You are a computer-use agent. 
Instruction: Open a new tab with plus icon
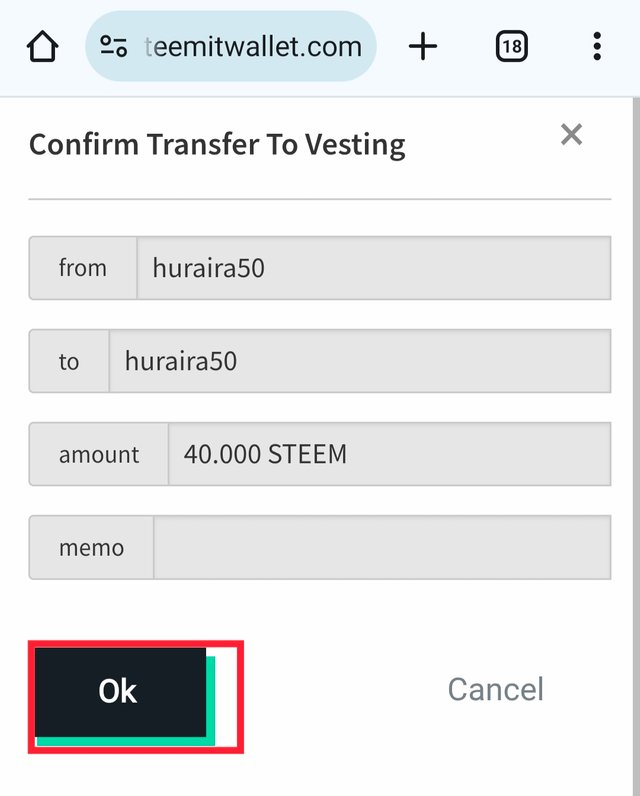(x=422, y=46)
